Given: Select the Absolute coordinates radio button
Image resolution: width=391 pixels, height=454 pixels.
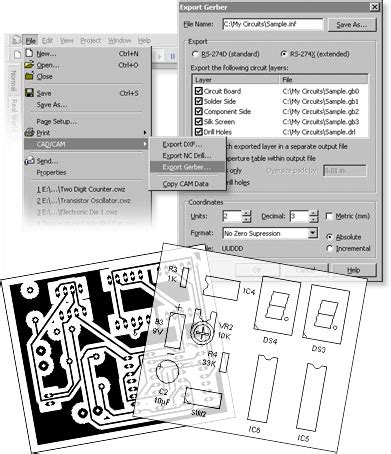Looking at the screenshot, I should click(329, 237).
